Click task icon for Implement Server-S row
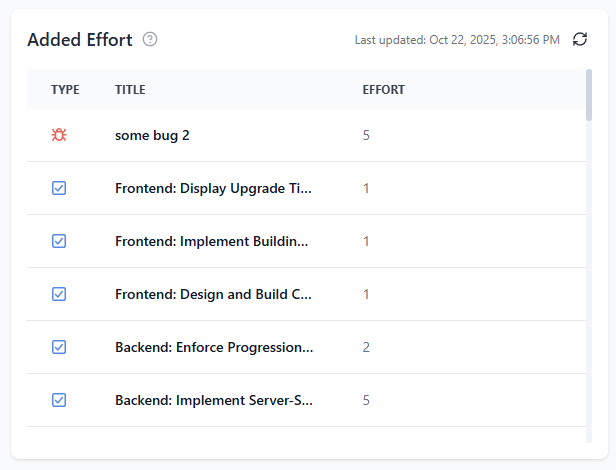 59,400
